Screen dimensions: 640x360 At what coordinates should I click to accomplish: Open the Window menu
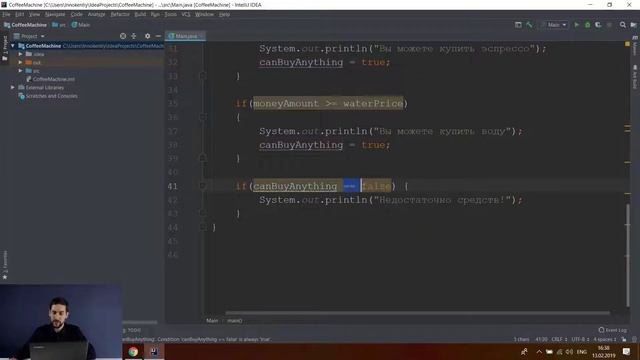coord(204,14)
